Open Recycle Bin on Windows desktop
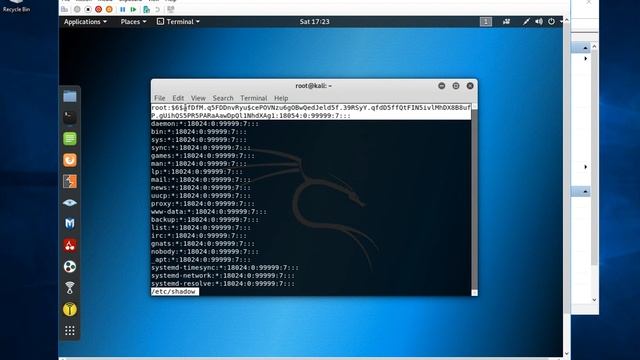The height and width of the screenshot is (360, 640). coord(16,6)
